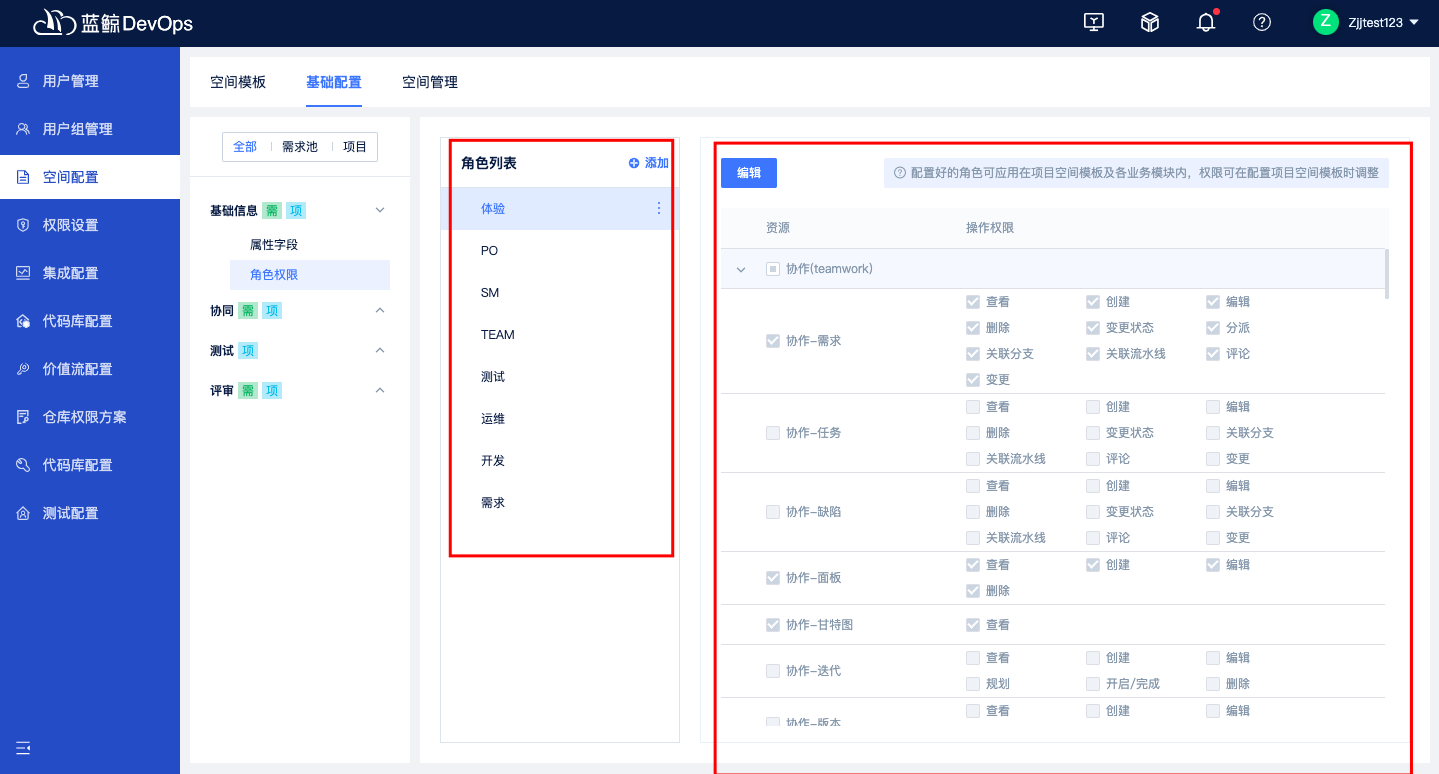Screen dimensions: 1439x774
Task: Switch to the 基础配置 tab
Action: point(334,82)
